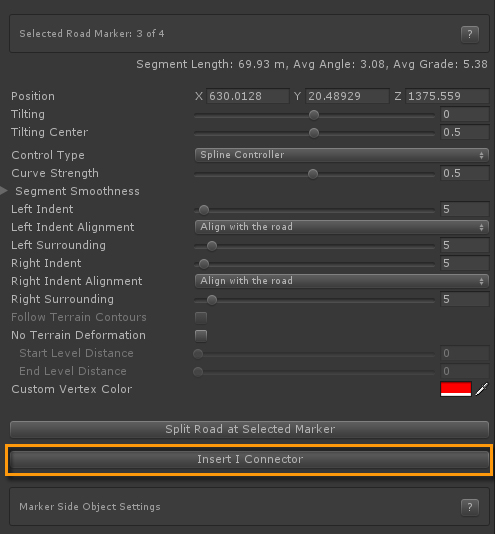Viewport: 495px width, 534px height.
Task: Open help for Marker Side Object Settings
Action: pyautogui.click(x=470, y=507)
